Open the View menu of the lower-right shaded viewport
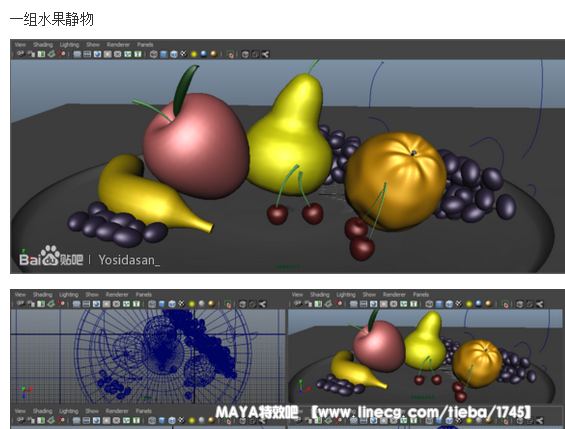 pos(297,295)
